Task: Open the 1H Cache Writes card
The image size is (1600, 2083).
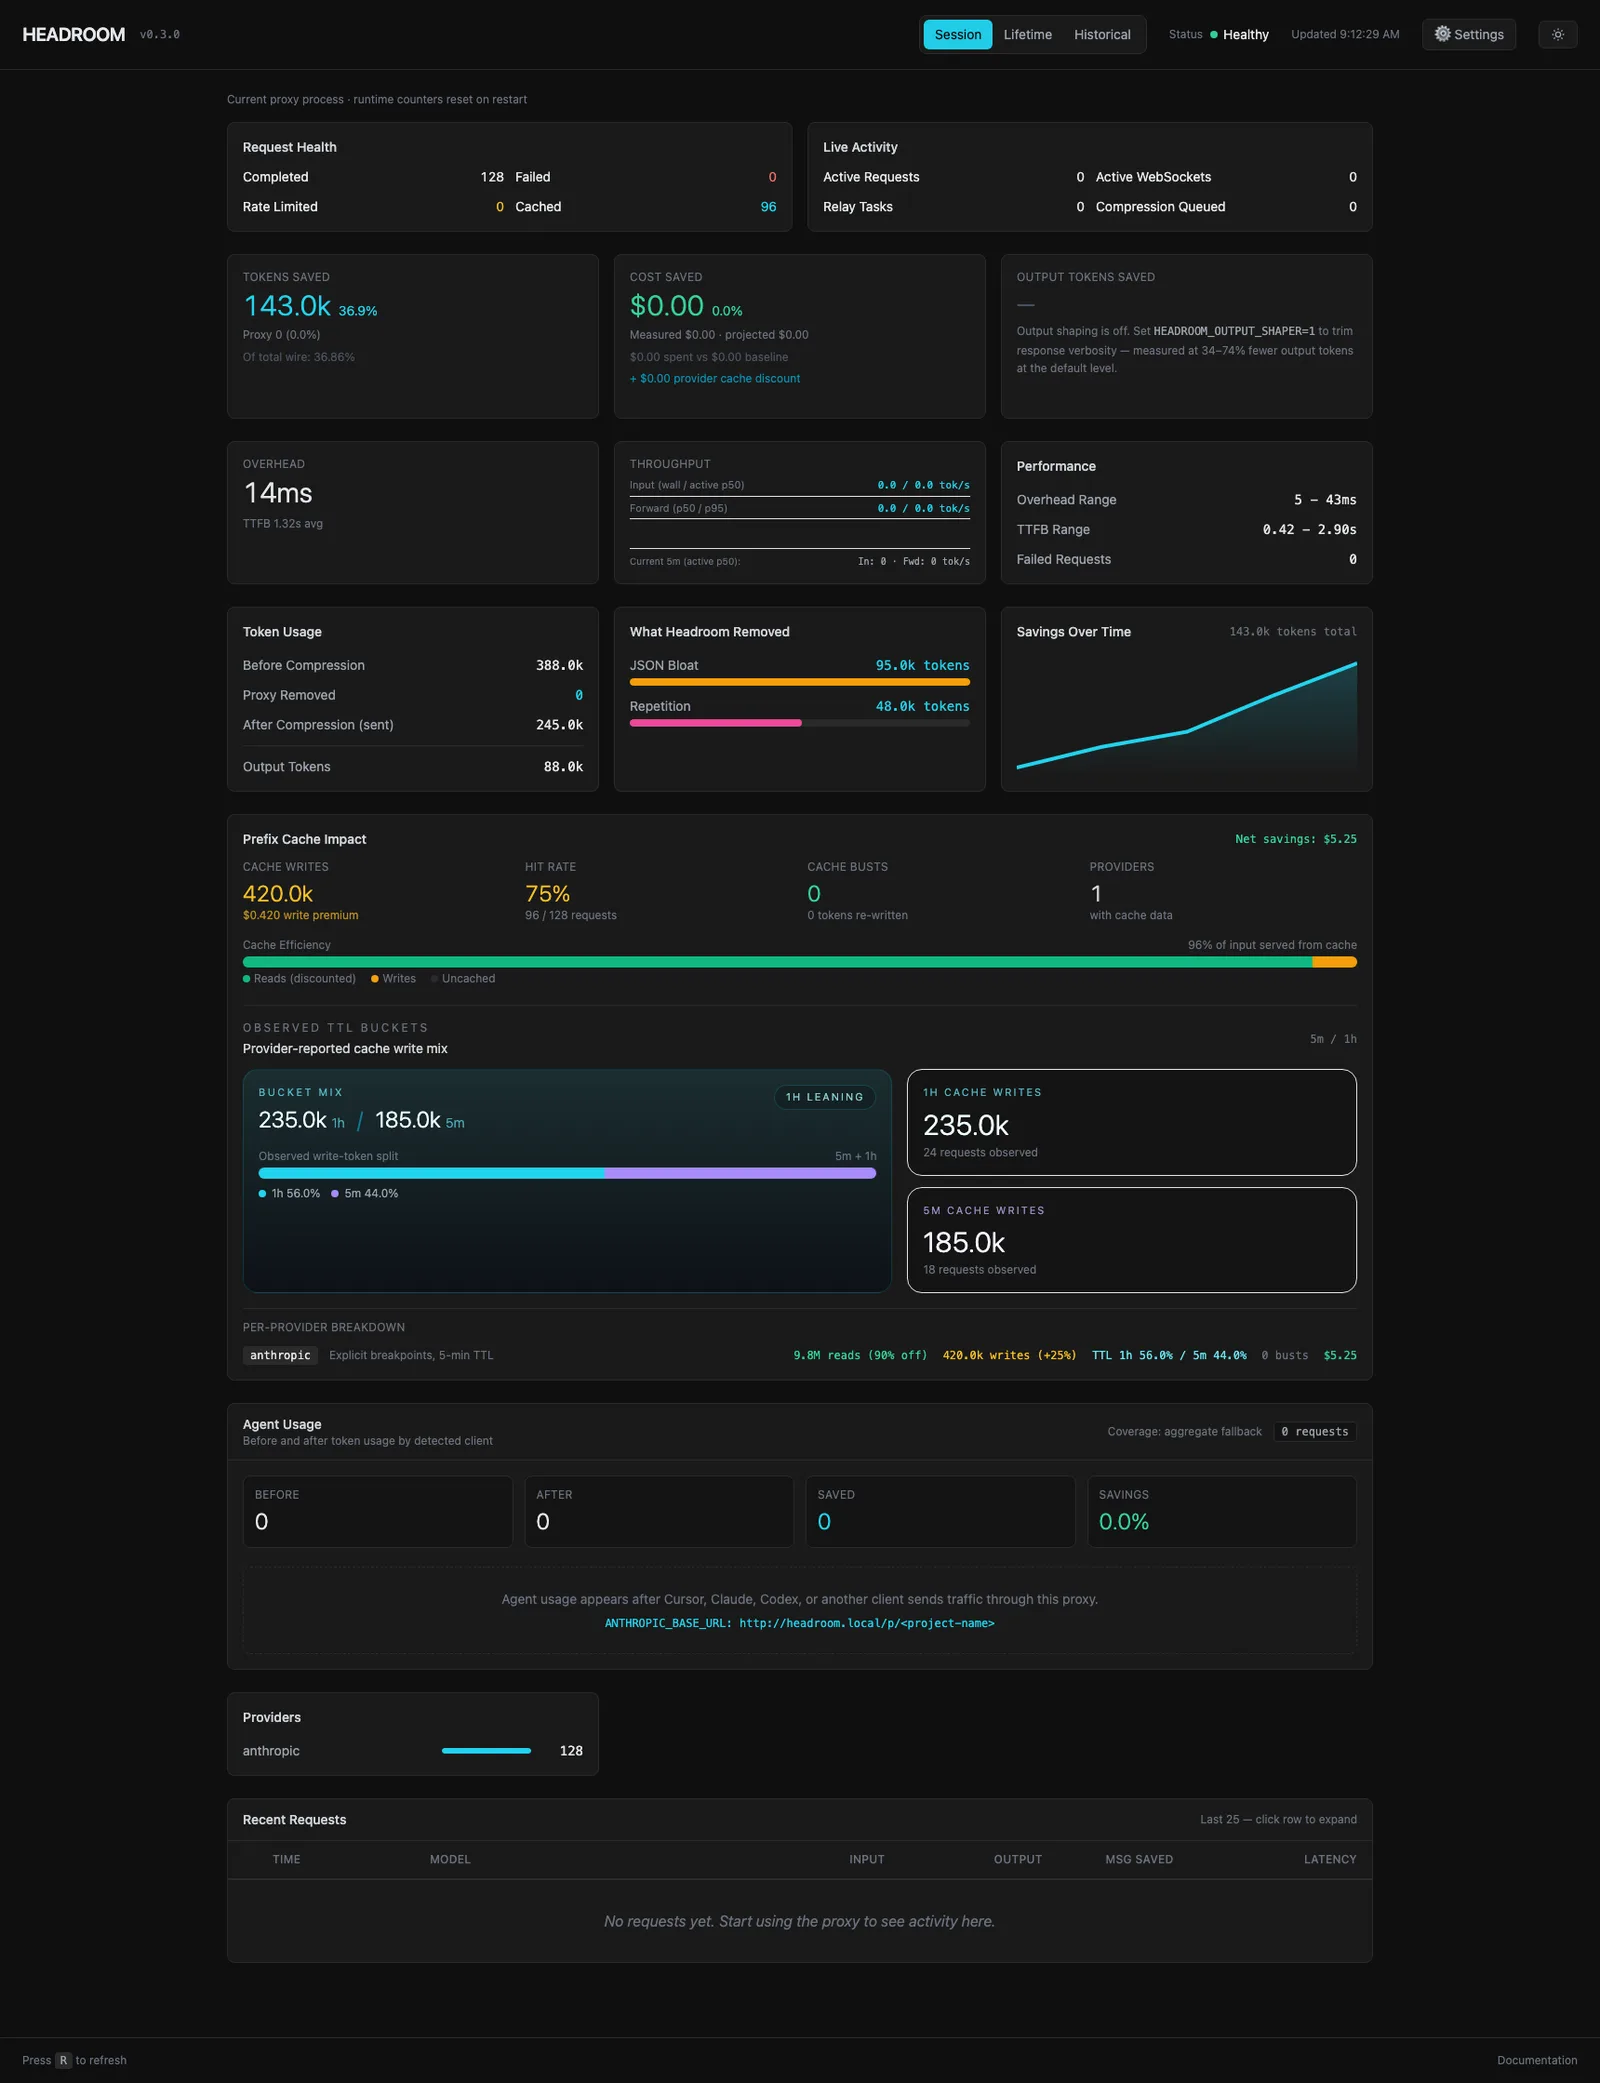Action: coord(1131,1122)
